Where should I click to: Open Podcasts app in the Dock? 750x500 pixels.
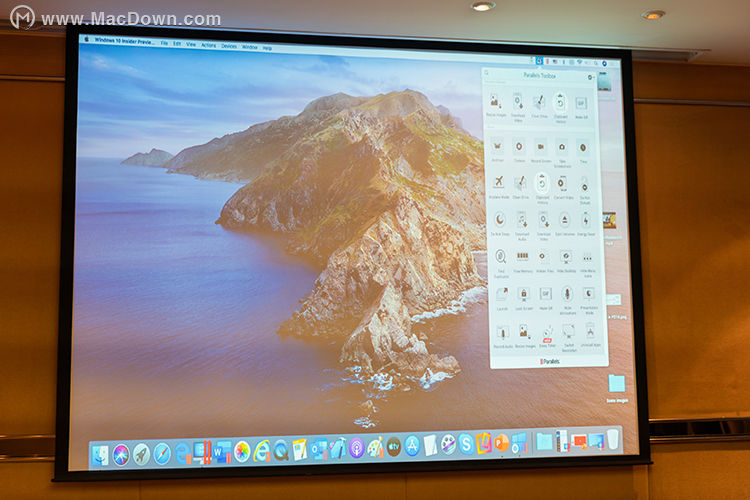coord(356,448)
